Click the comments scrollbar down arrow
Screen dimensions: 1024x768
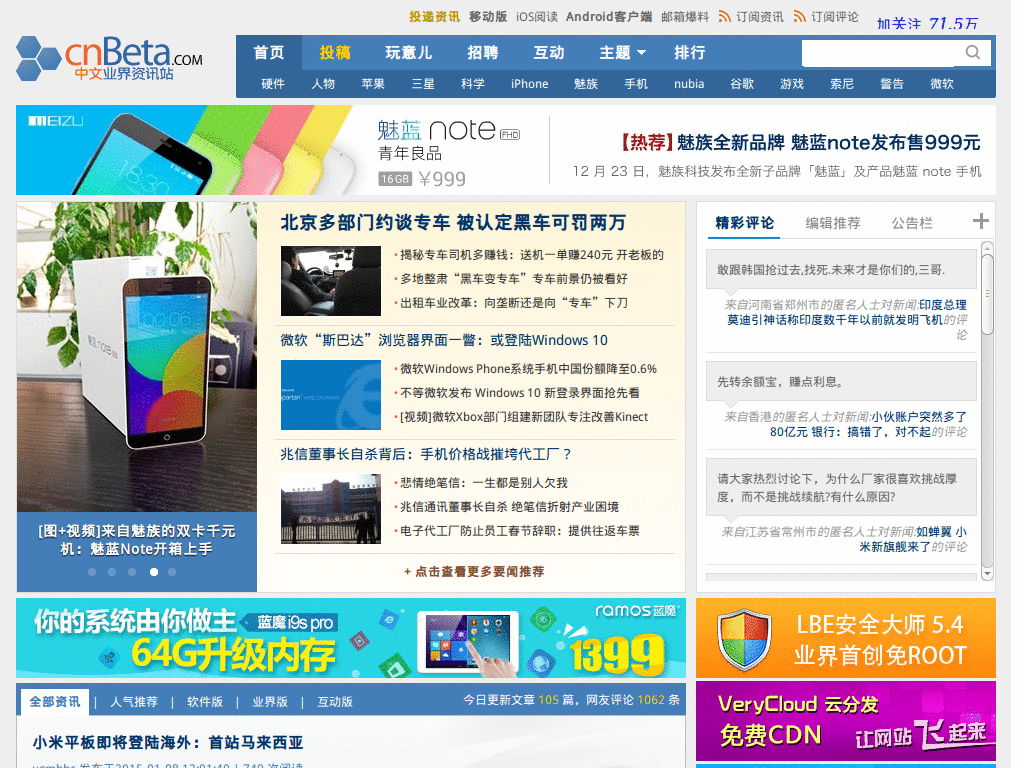987,573
